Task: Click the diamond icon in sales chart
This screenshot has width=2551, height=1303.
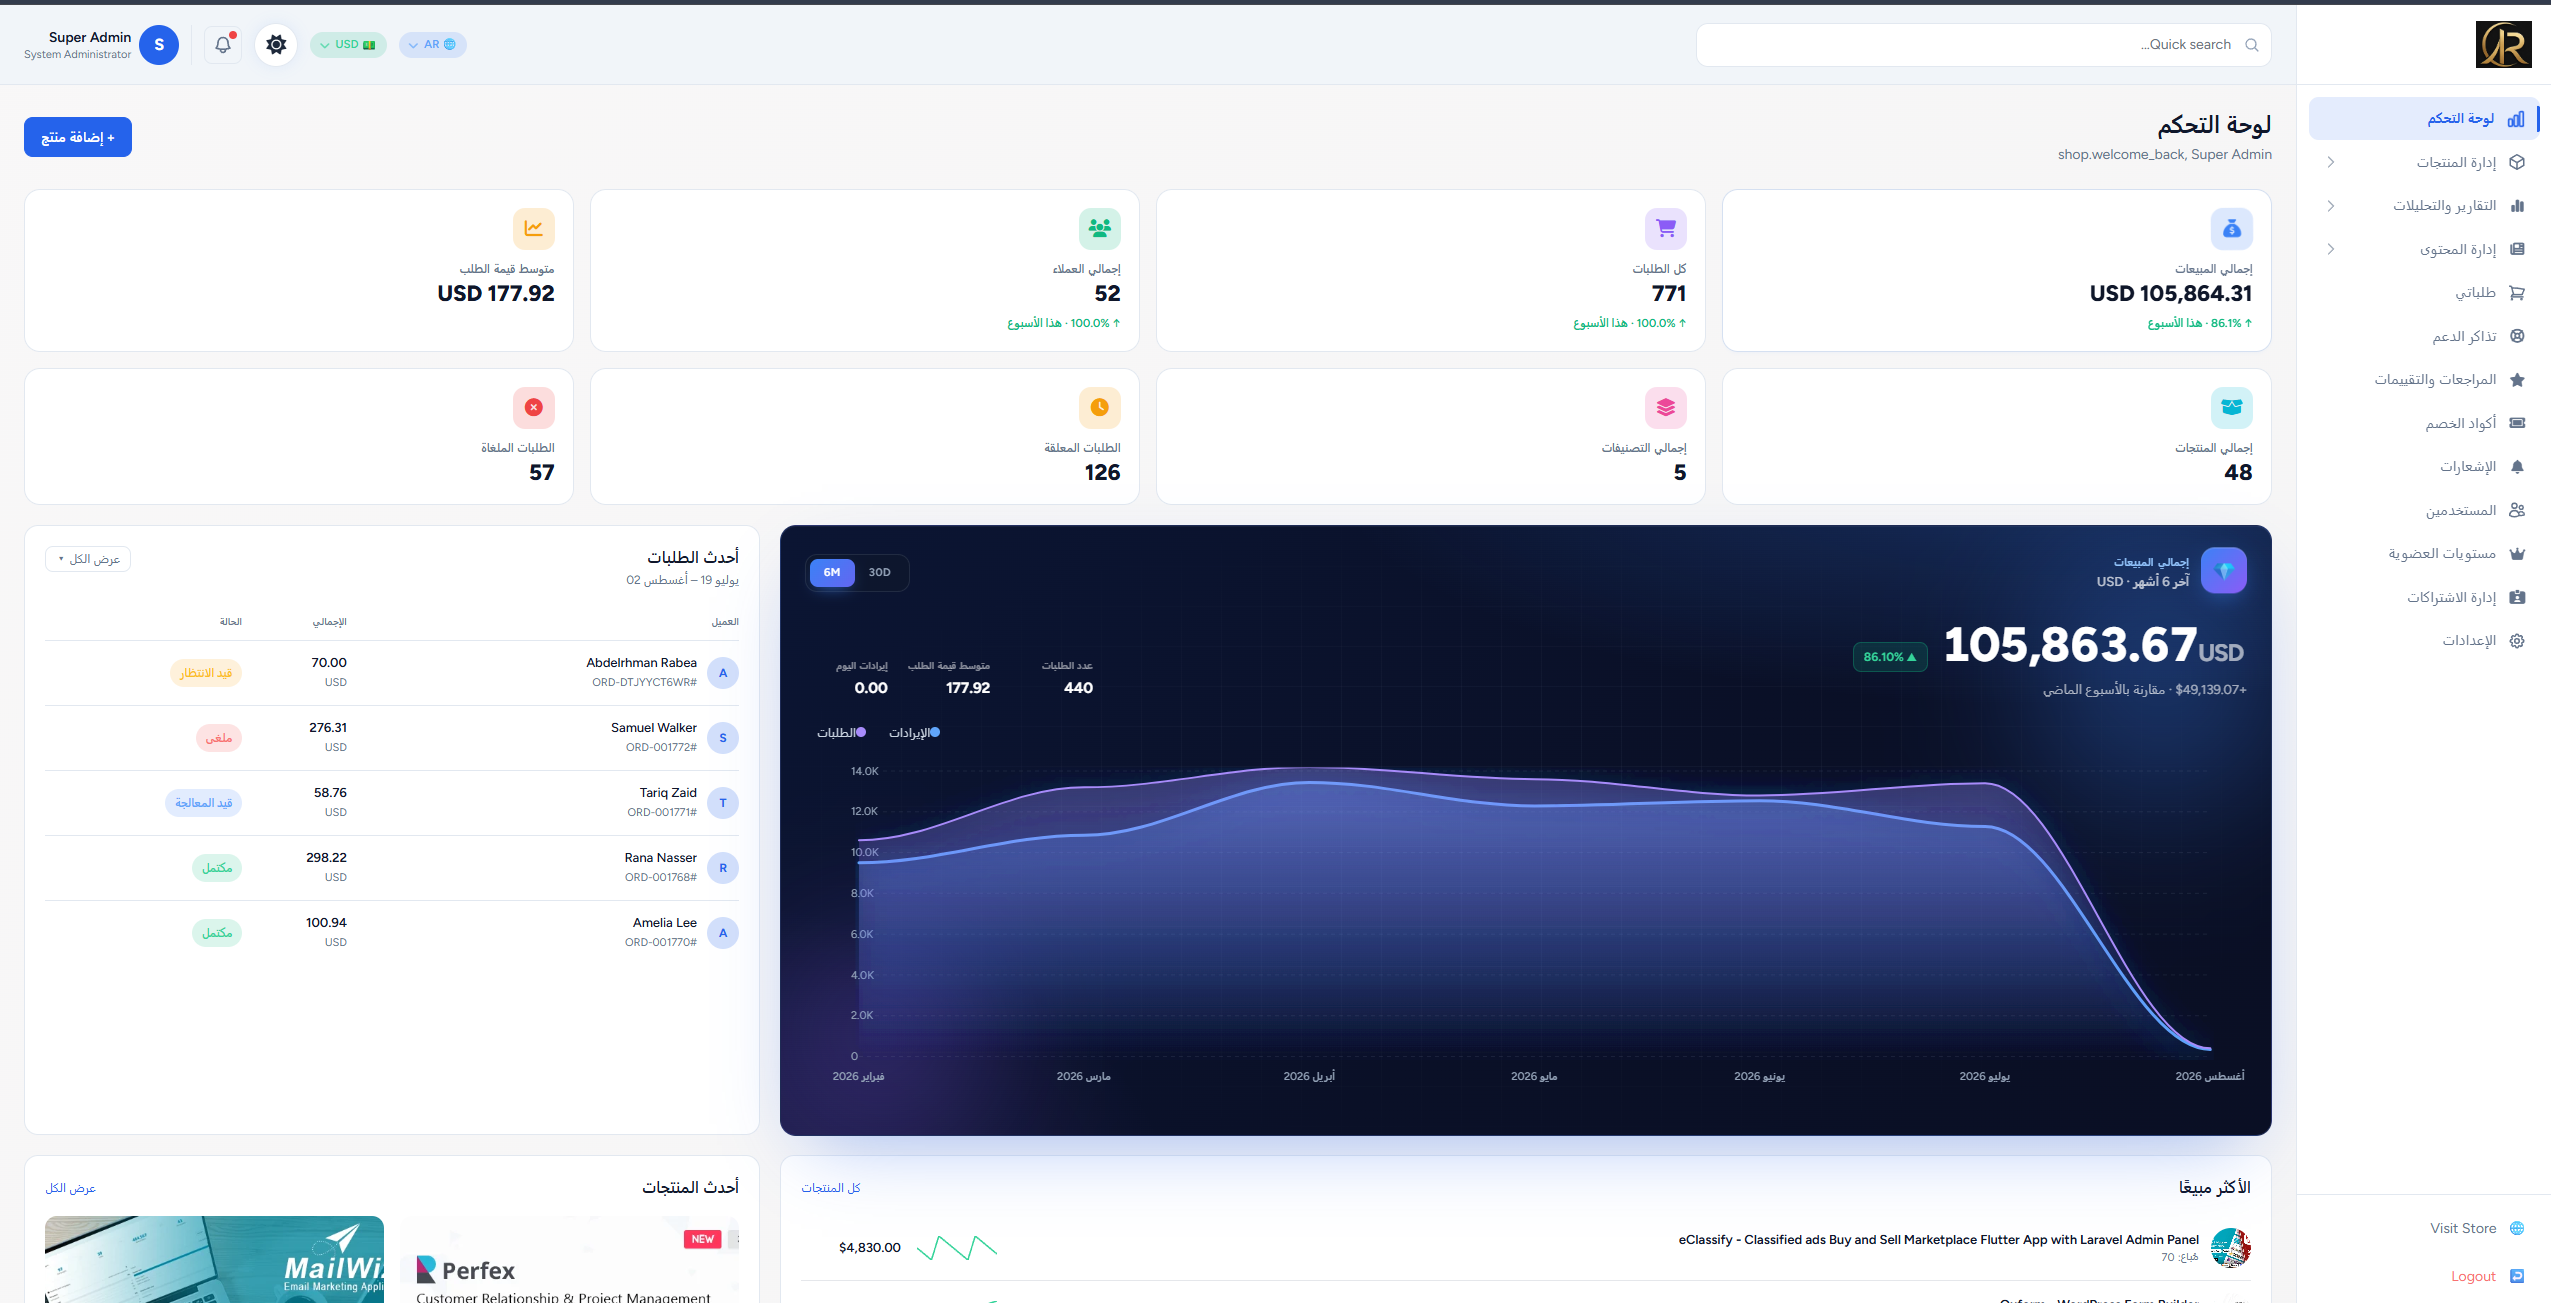Action: tap(2224, 571)
